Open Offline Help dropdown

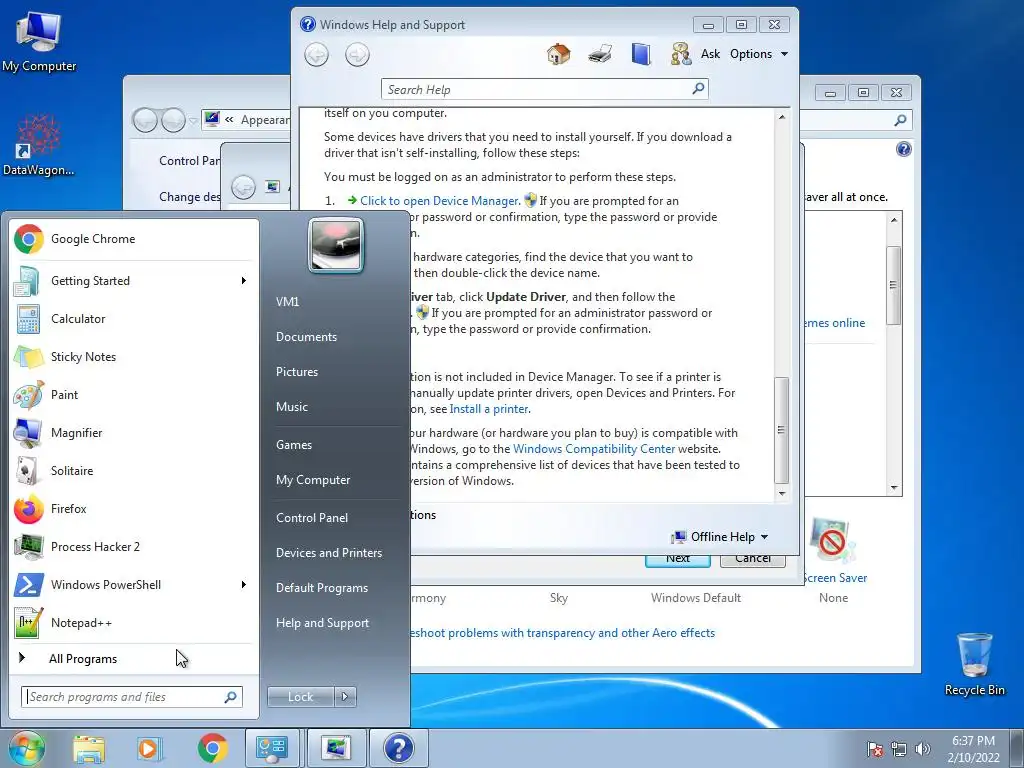[x=720, y=537]
